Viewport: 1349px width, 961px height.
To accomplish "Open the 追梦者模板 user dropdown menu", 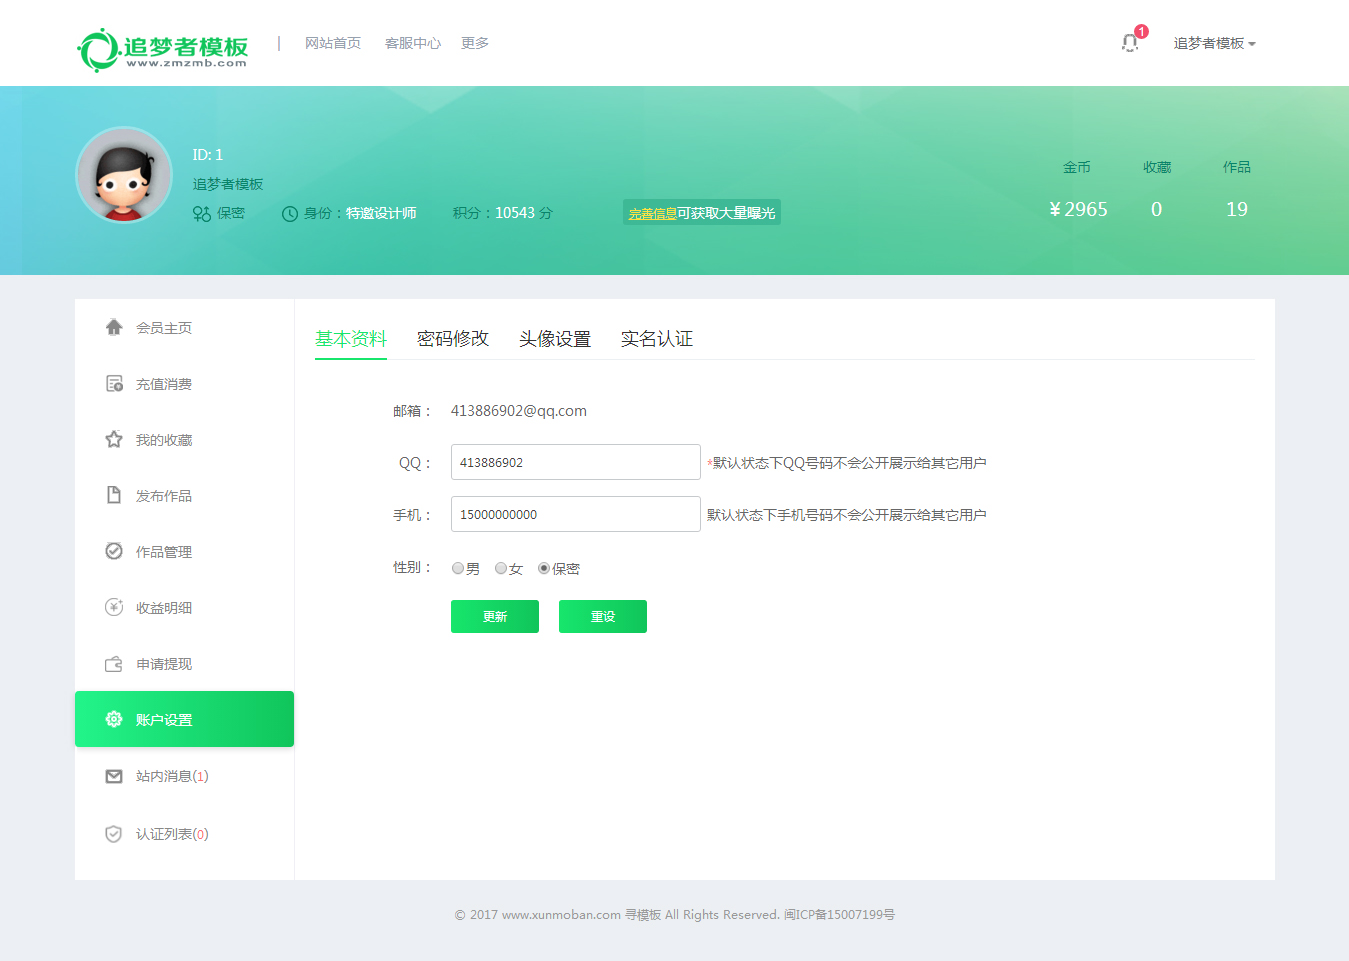I will click(x=1214, y=44).
